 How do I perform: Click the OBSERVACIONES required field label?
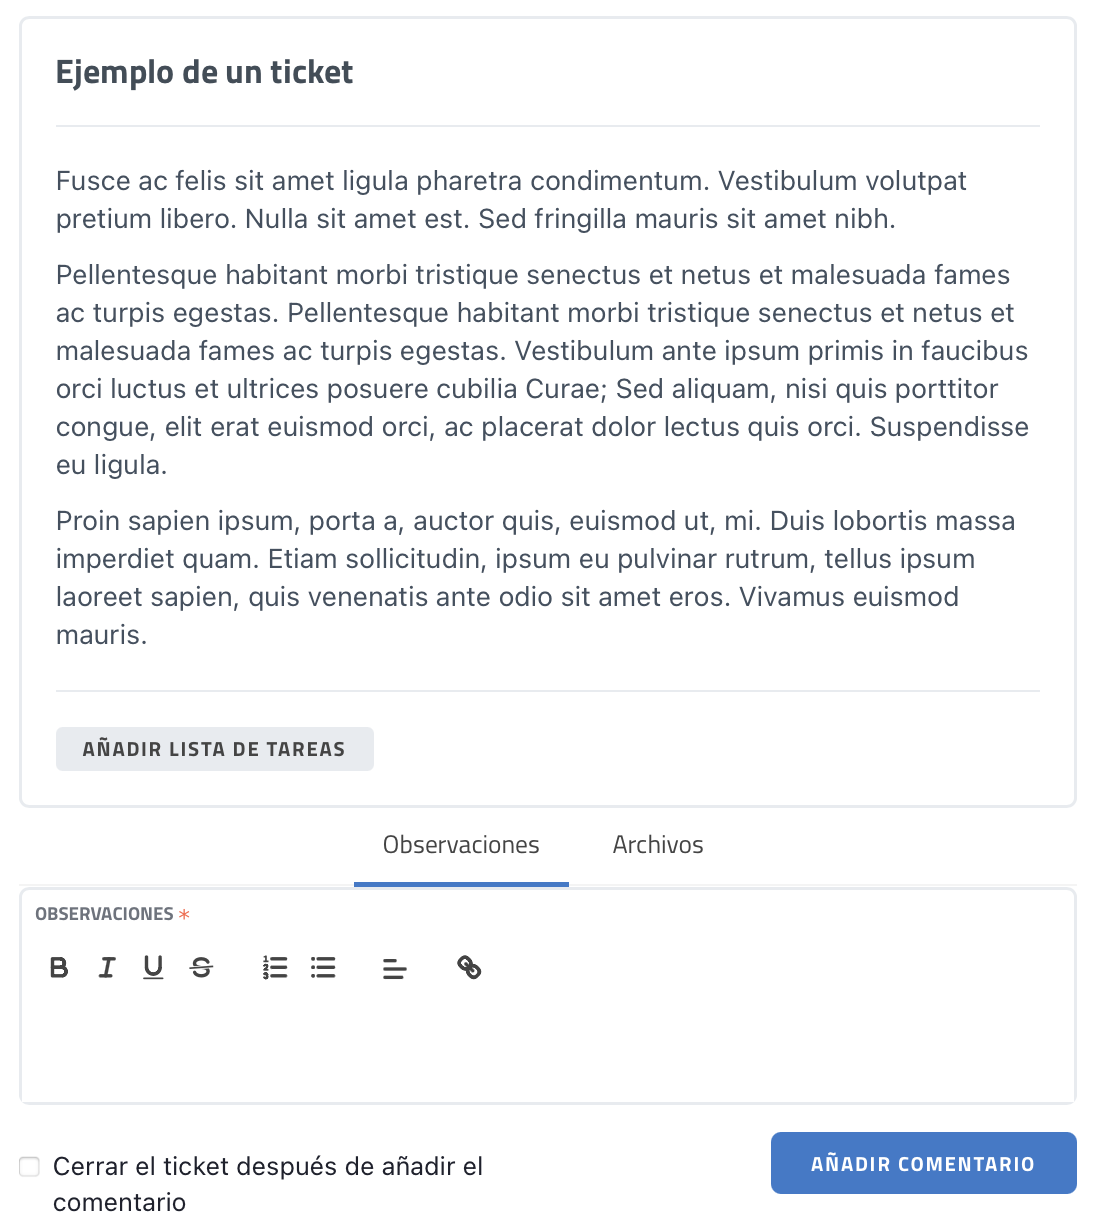(x=104, y=914)
